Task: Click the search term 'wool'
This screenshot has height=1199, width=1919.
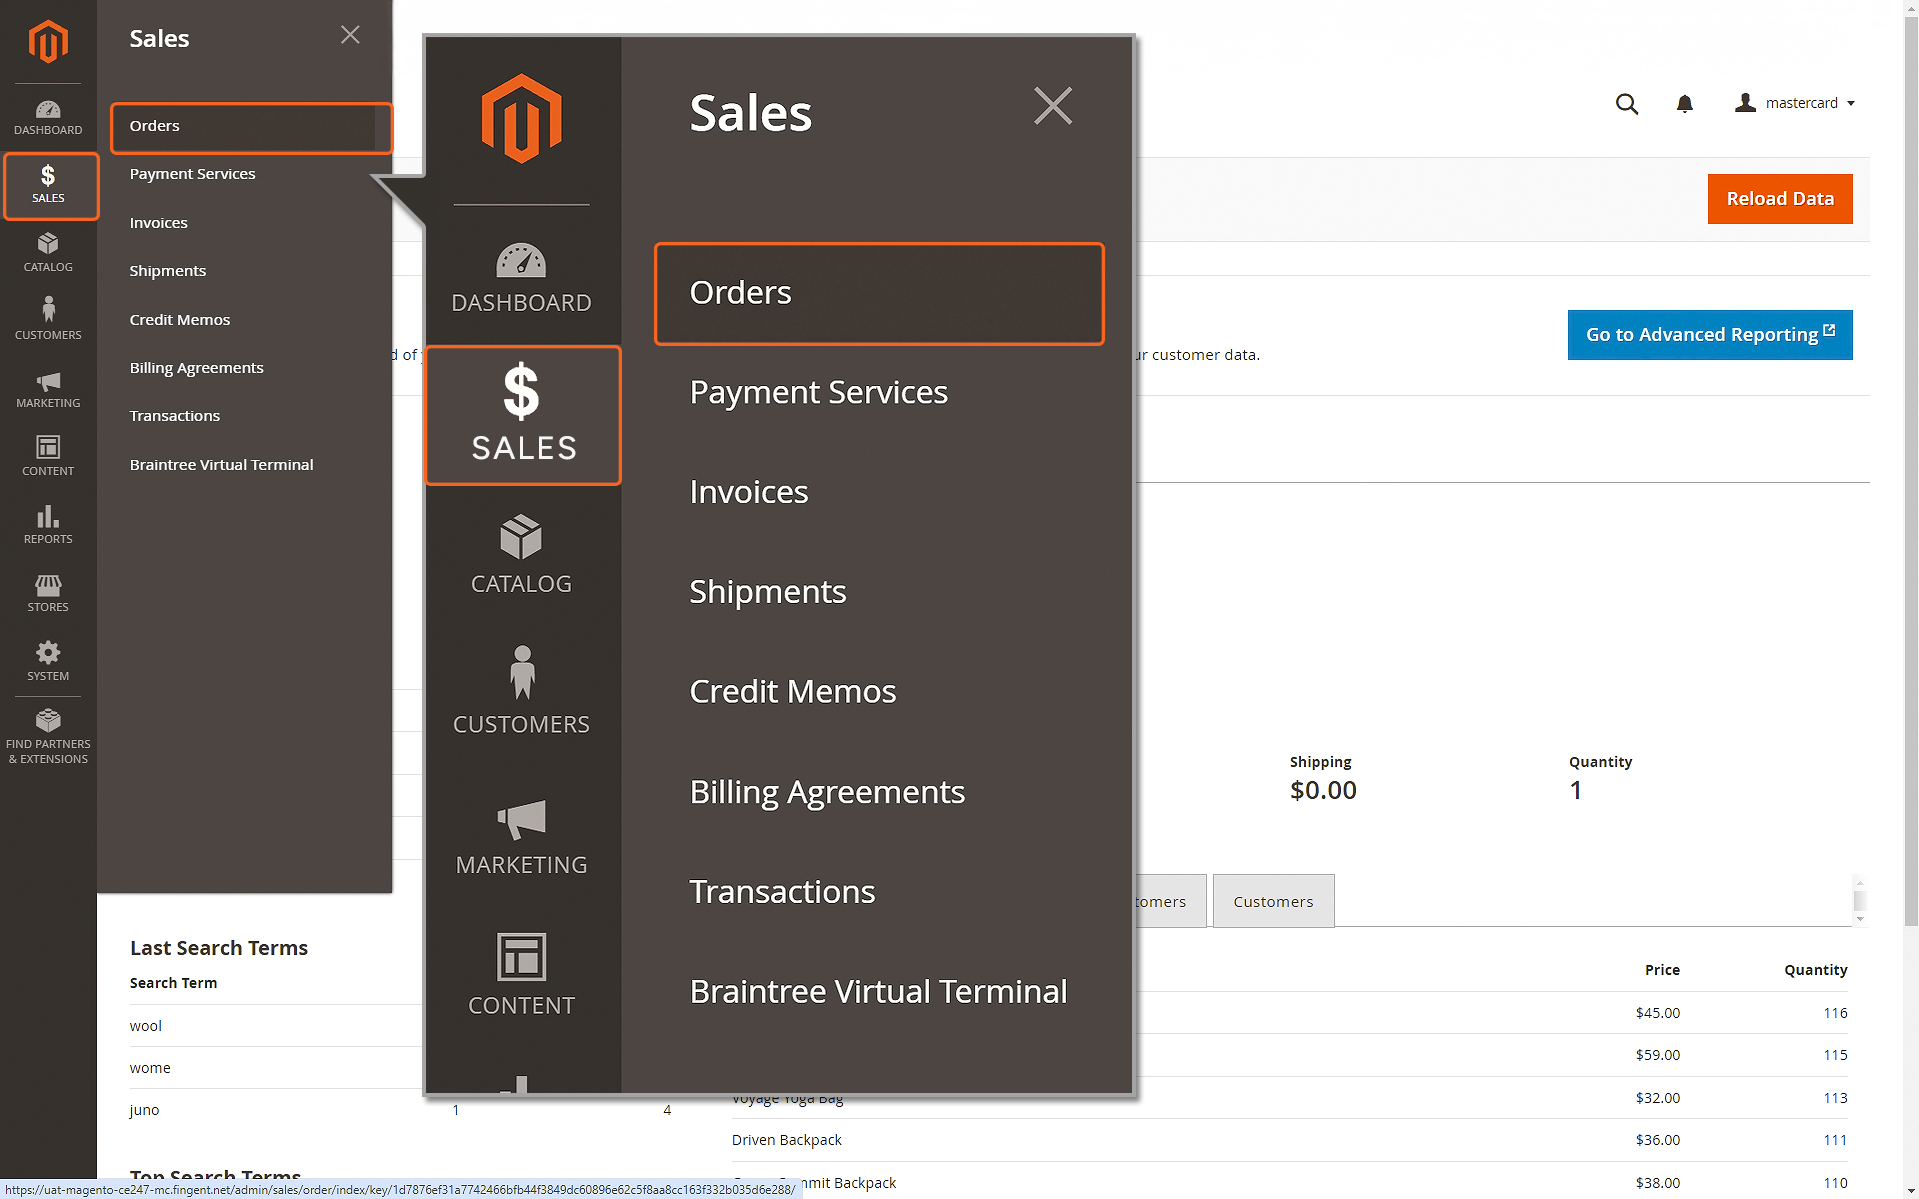Action: pos(146,1026)
